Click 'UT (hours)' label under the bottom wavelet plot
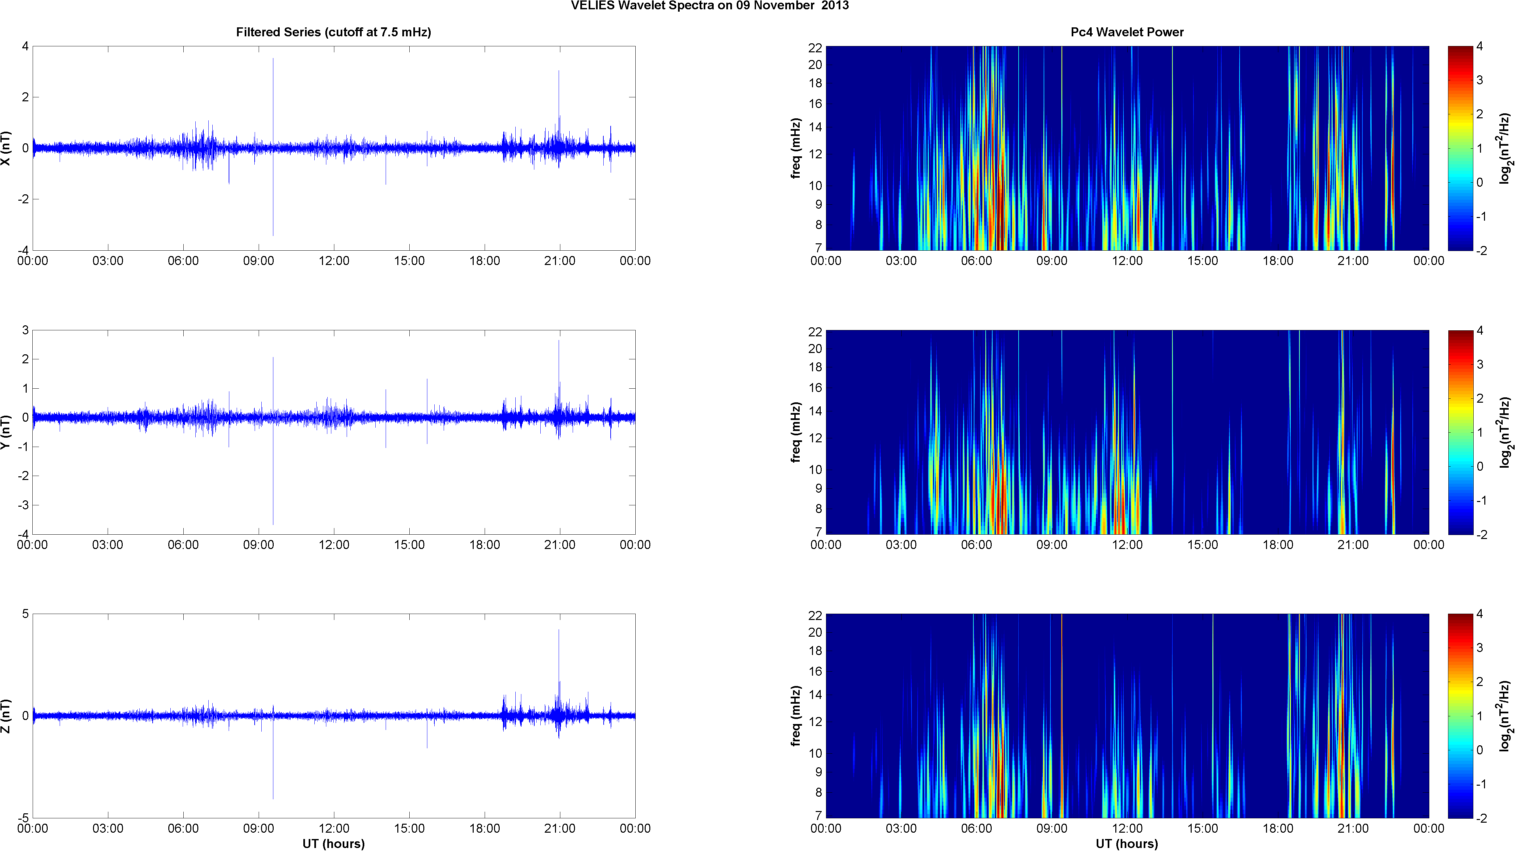 click(x=1127, y=843)
